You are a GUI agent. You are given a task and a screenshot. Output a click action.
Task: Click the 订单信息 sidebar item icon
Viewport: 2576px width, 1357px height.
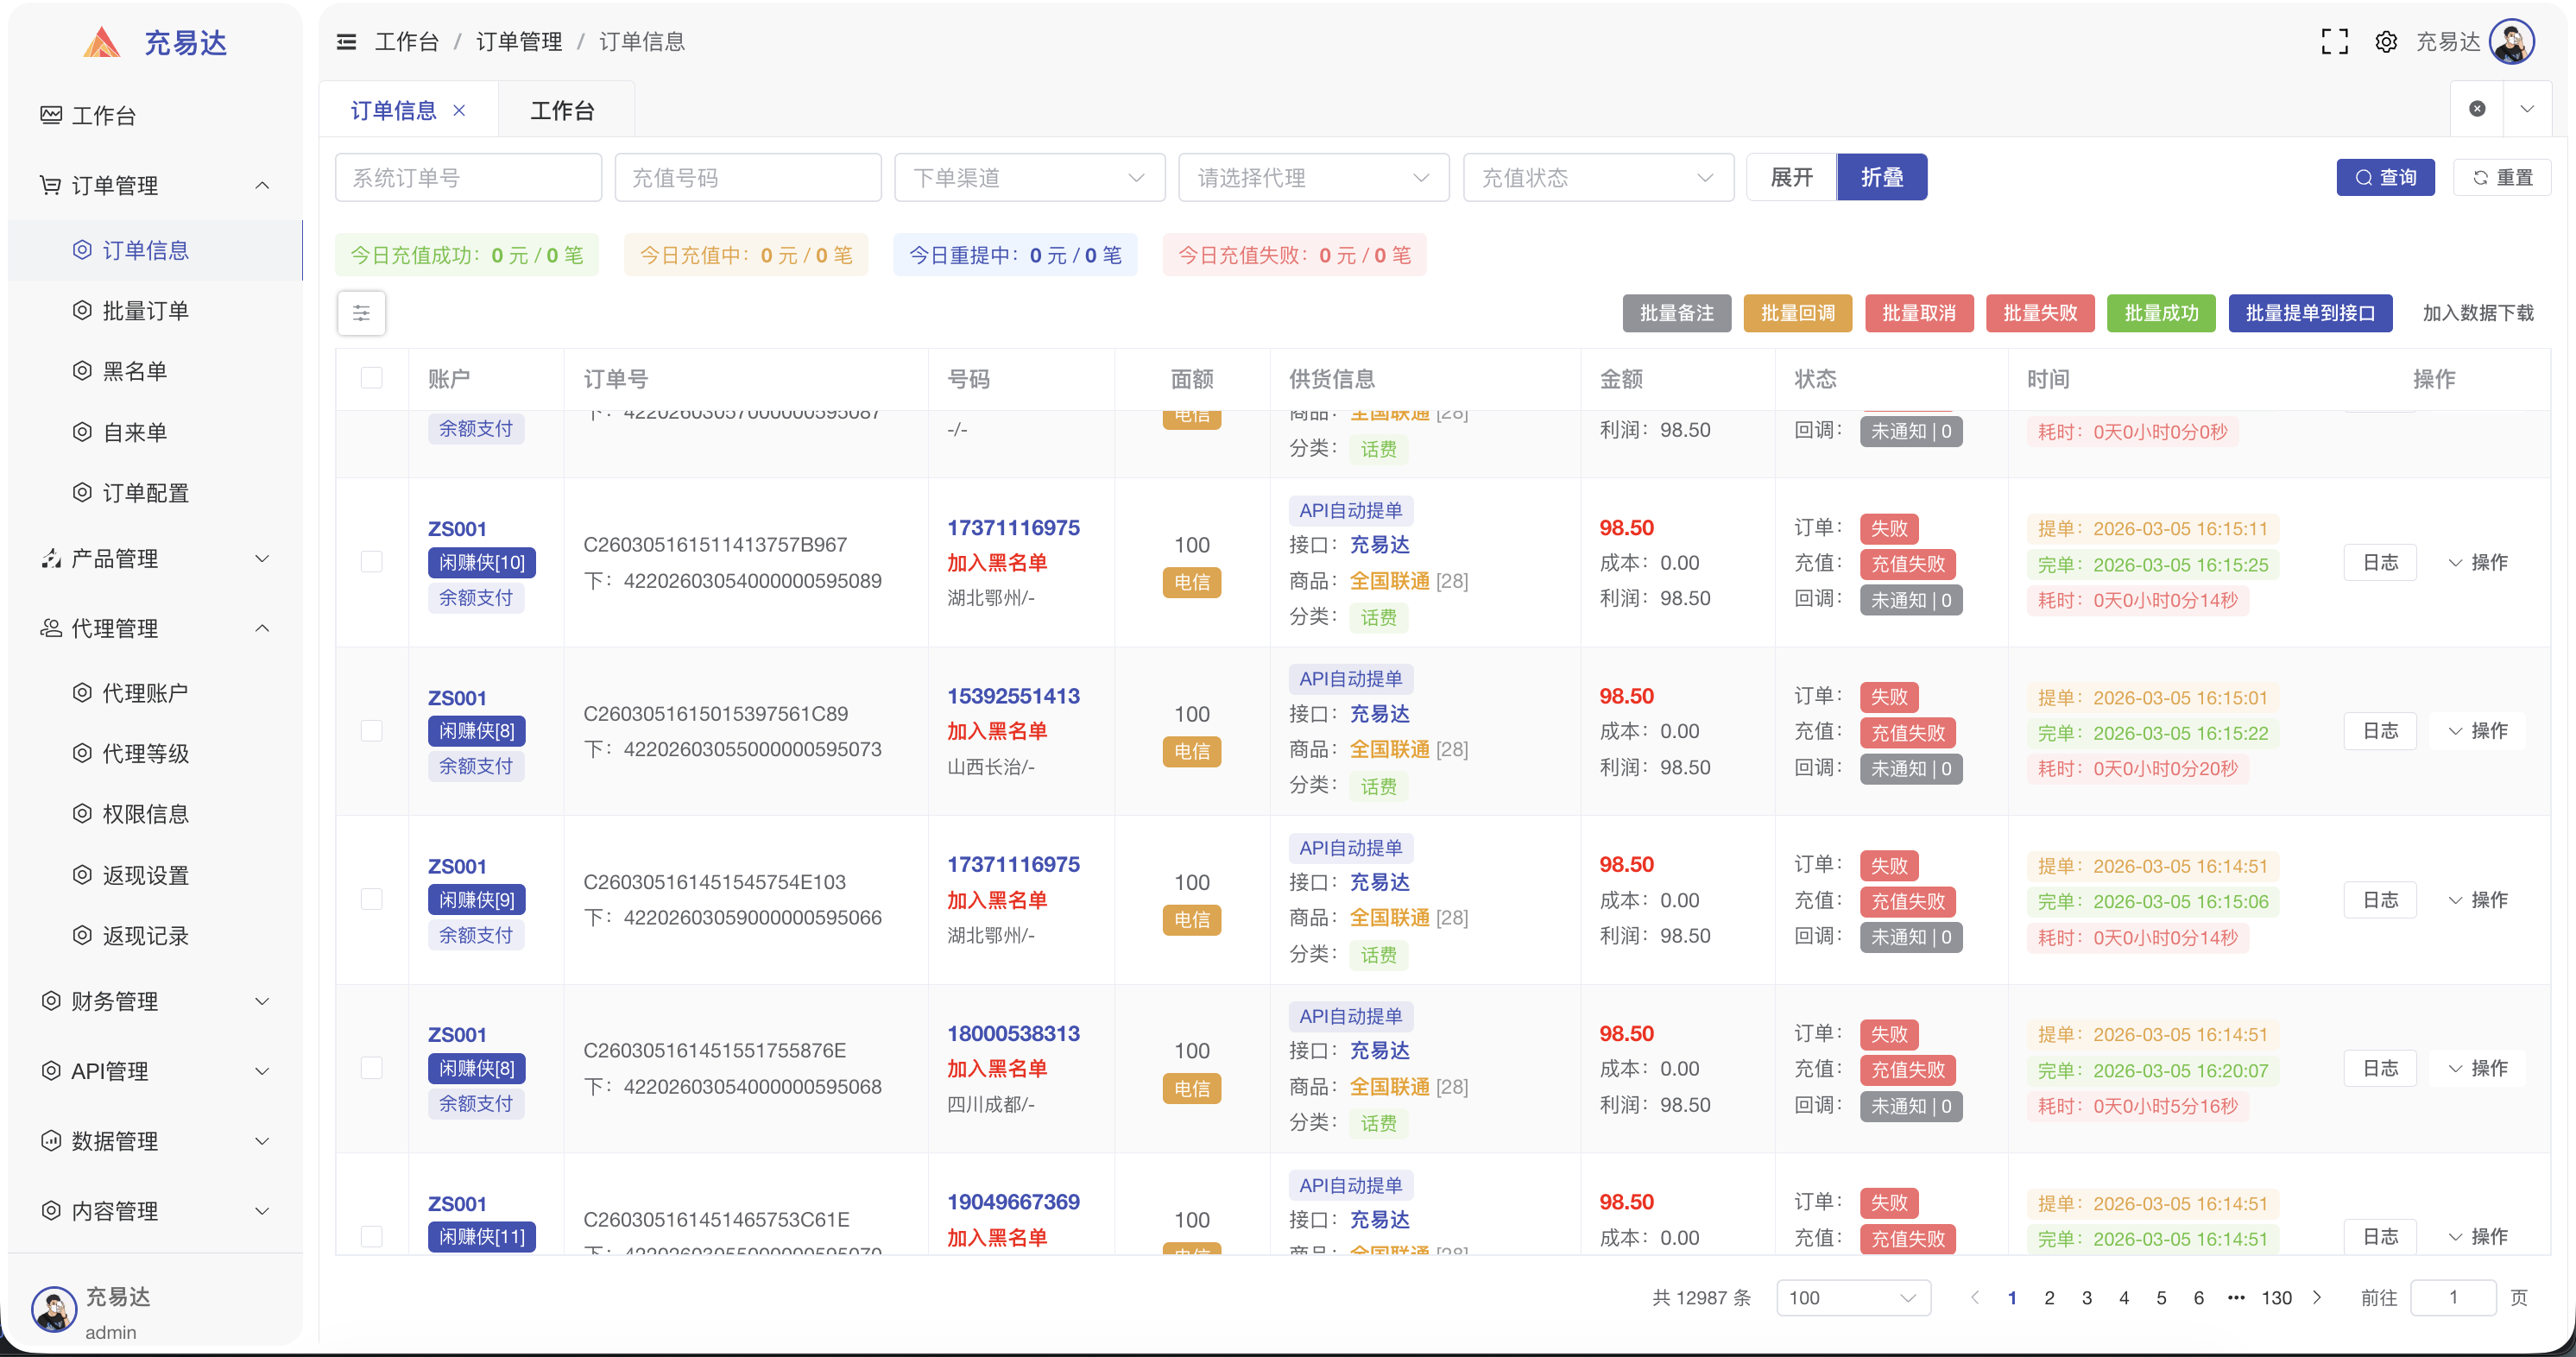pyautogui.click(x=82, y=250)
